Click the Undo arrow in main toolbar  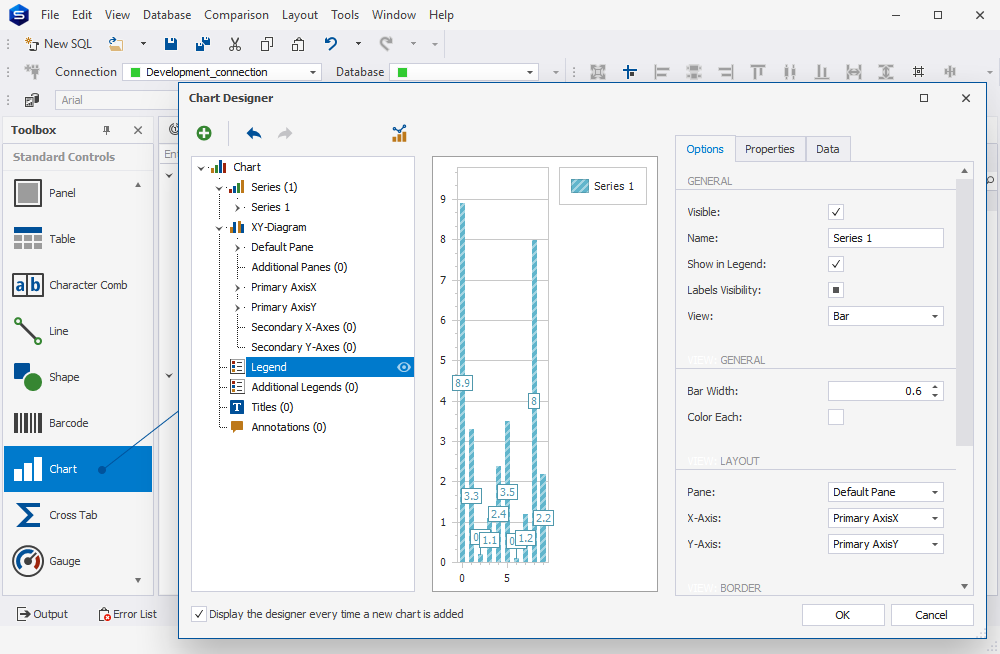coord(330,44)
